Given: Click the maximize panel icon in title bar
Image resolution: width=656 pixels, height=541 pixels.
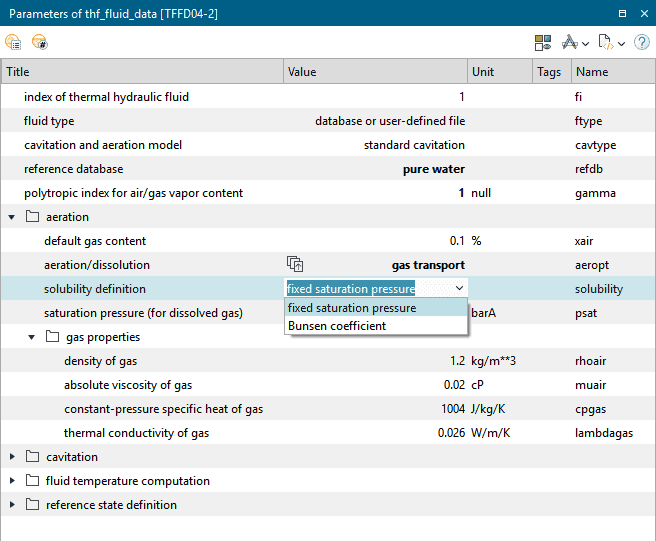Looking at the screenshot, I should click(x=622, y=13).
